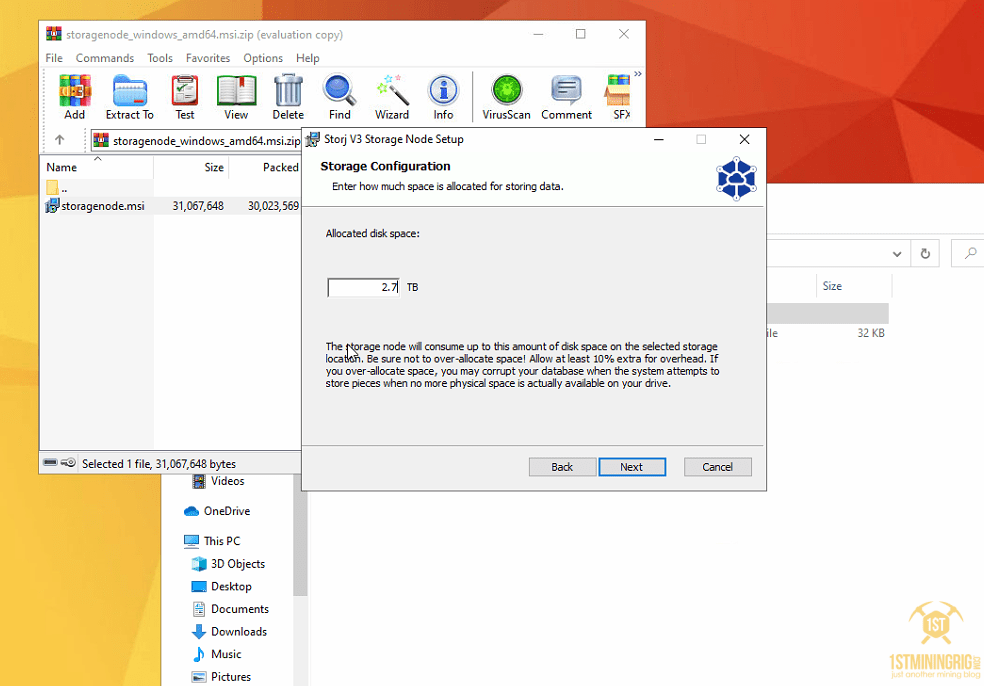Select Videos in Explorer navigation pane
Image resolution: width=984 pixels, height=686 pixels.
(x=218, y=481)
